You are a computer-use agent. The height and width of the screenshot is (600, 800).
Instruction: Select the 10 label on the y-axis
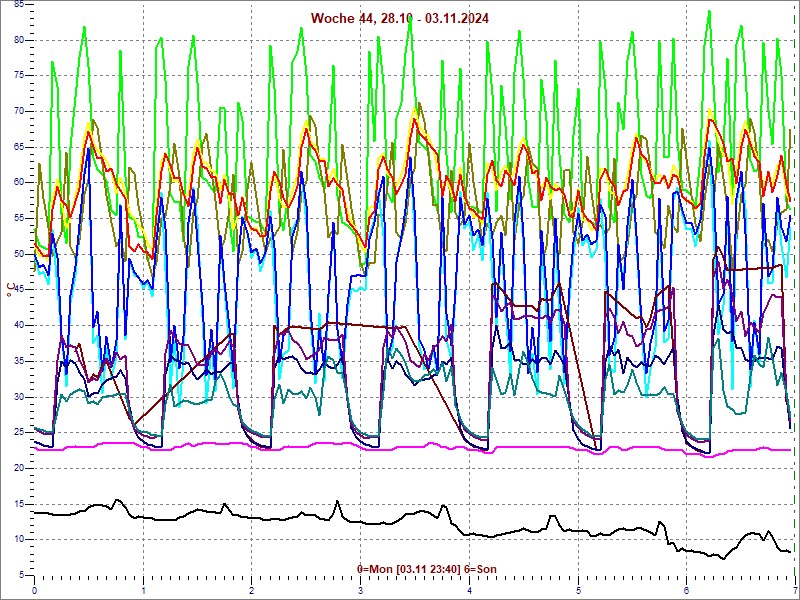point(19,540)
